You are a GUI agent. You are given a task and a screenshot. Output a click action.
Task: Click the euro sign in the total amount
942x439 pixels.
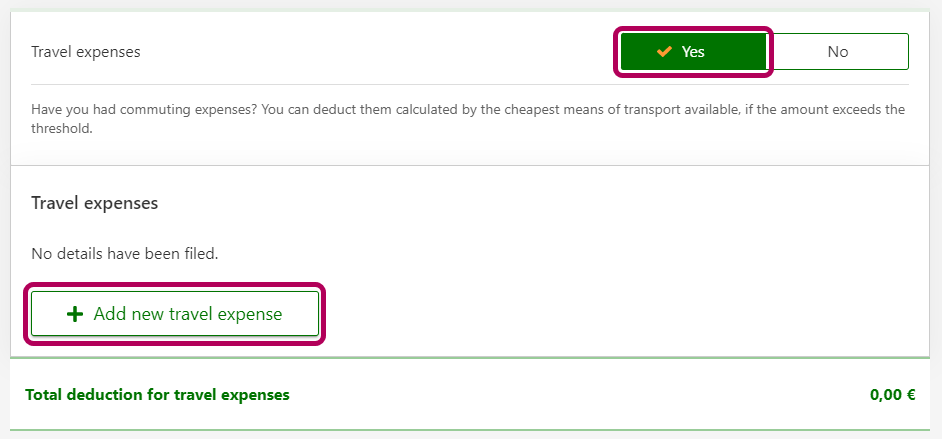910,395
